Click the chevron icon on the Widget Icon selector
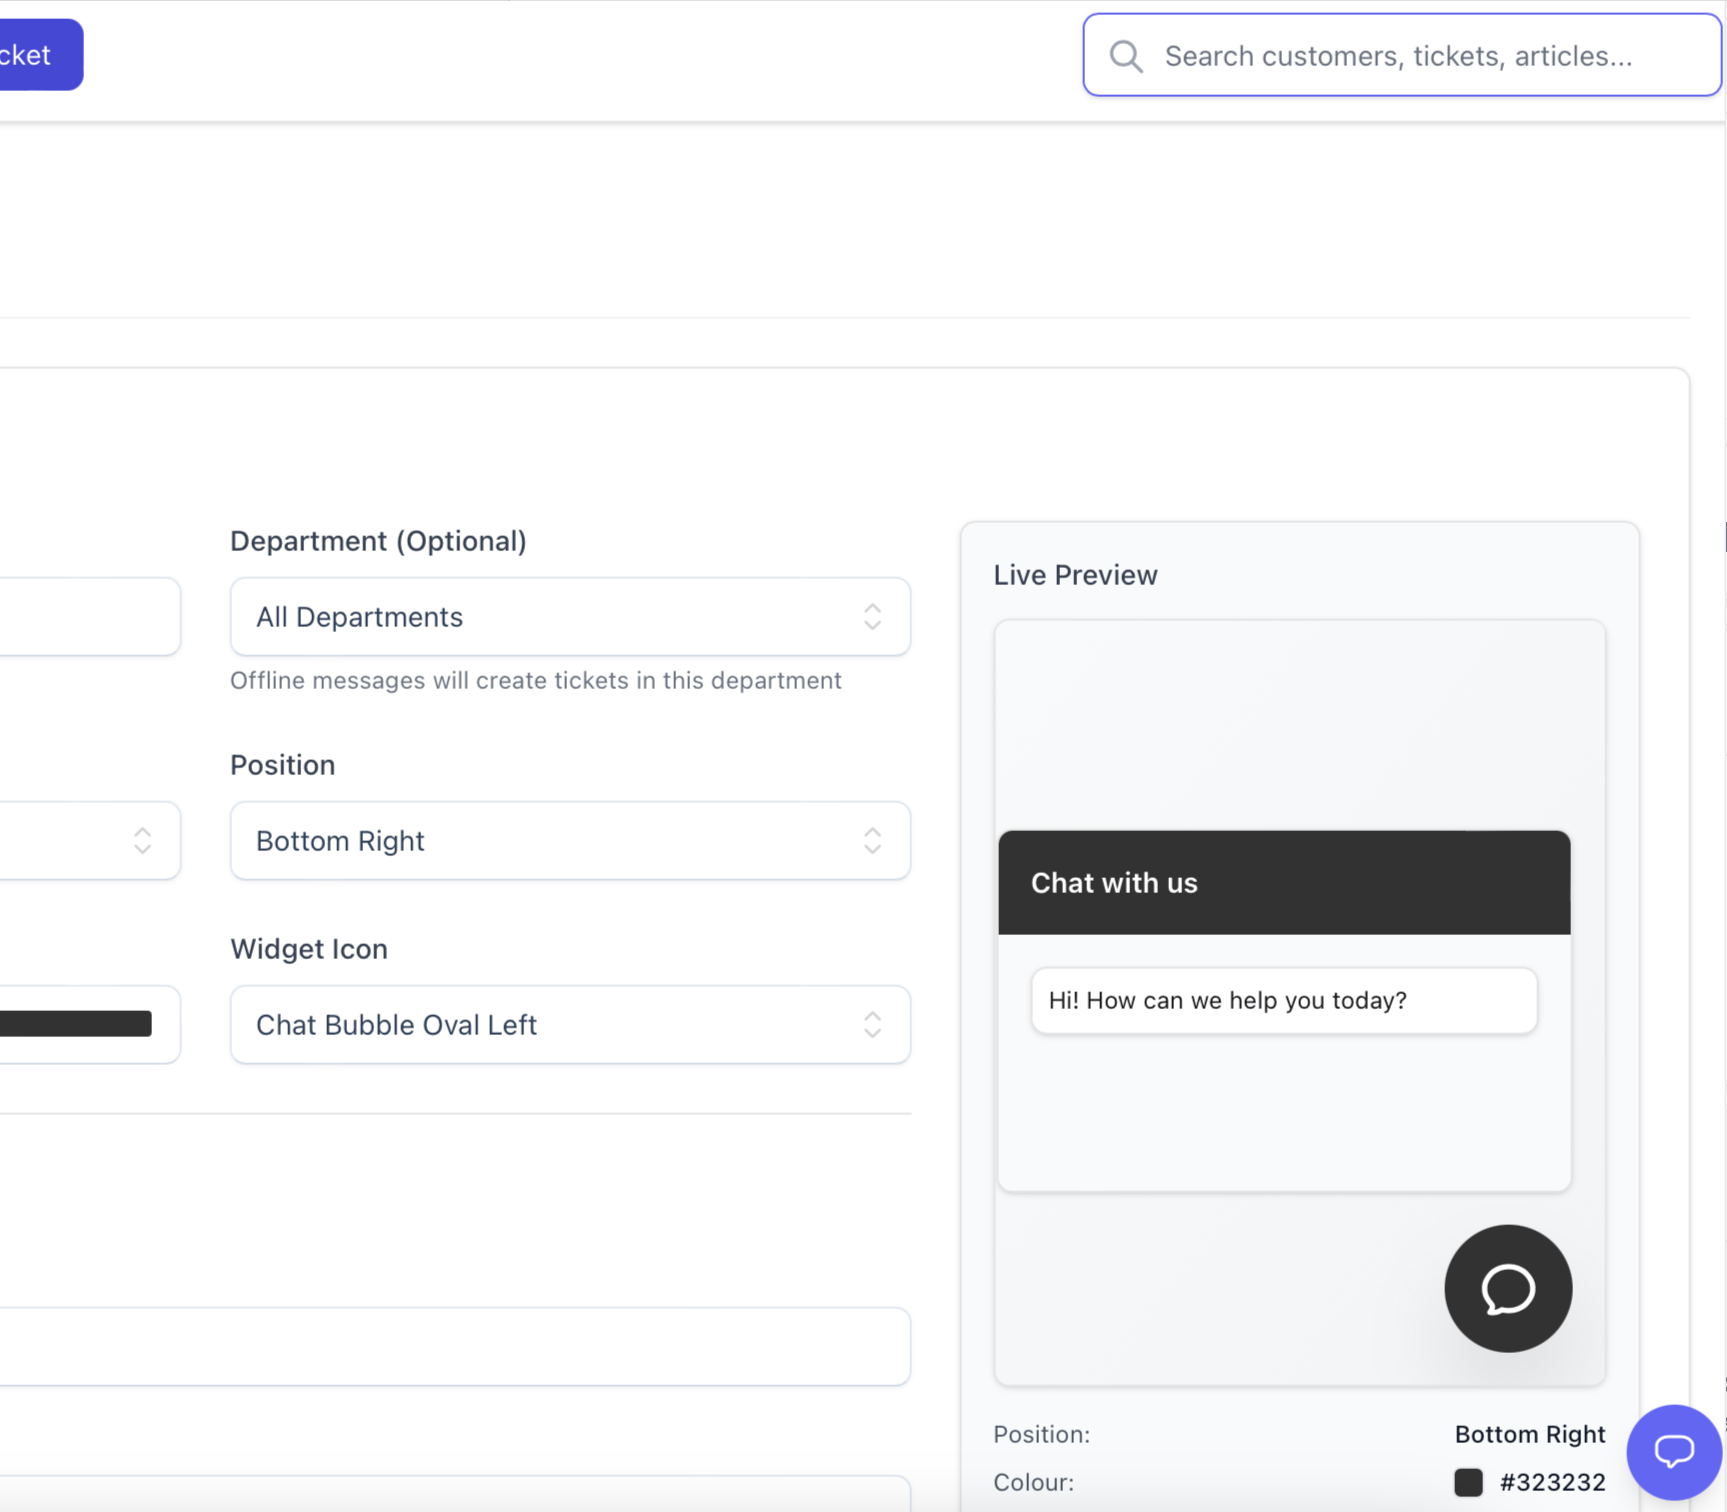Image resolution: width=1727 pixels, height=1512 pixels. (x=871, y=1024)
